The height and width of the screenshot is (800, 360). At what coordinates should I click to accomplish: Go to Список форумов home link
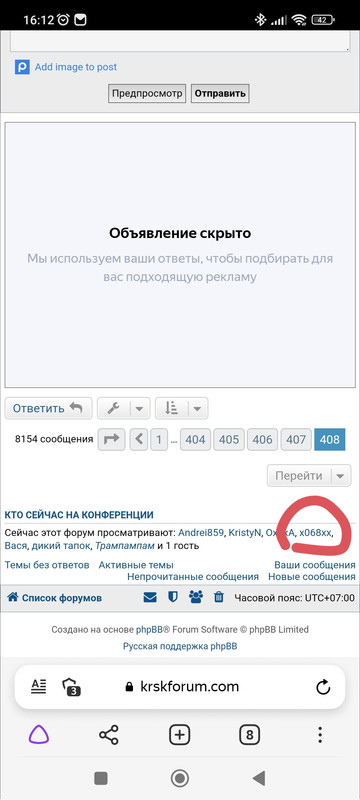pos(54,597)
